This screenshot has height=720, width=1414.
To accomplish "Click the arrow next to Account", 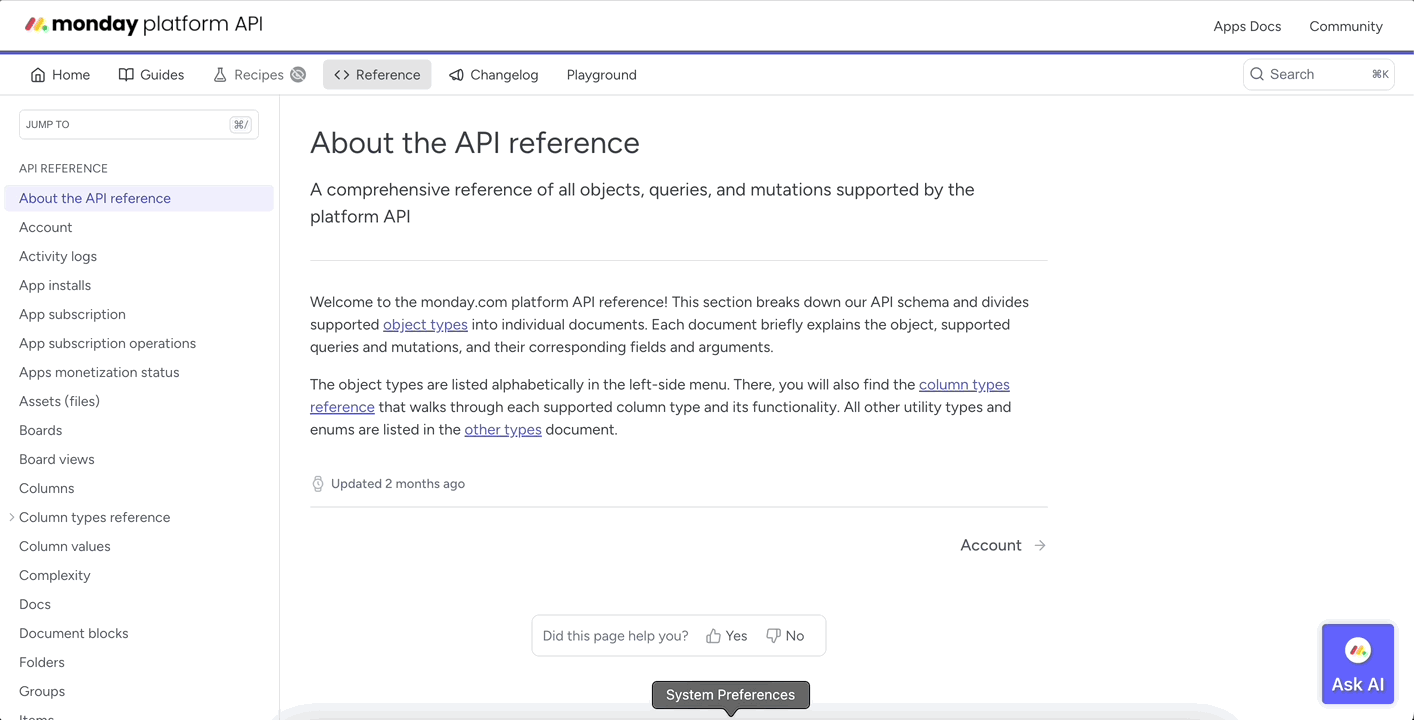I will pos(1040,545).
